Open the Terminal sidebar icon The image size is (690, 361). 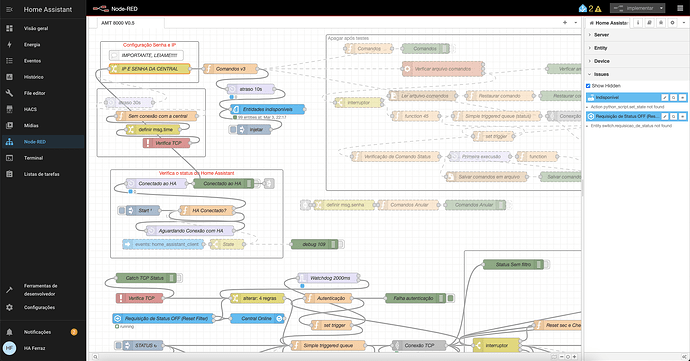(x=9, y=158)
